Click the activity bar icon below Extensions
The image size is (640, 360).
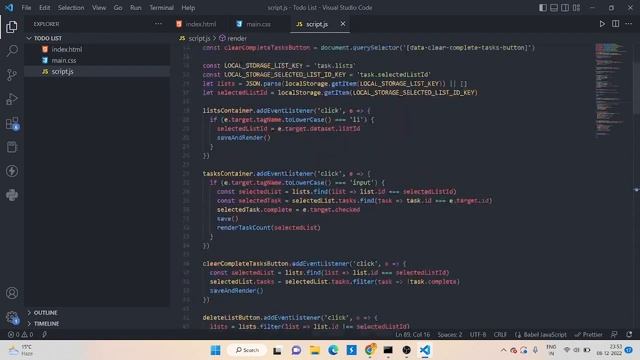pos(12,147)
